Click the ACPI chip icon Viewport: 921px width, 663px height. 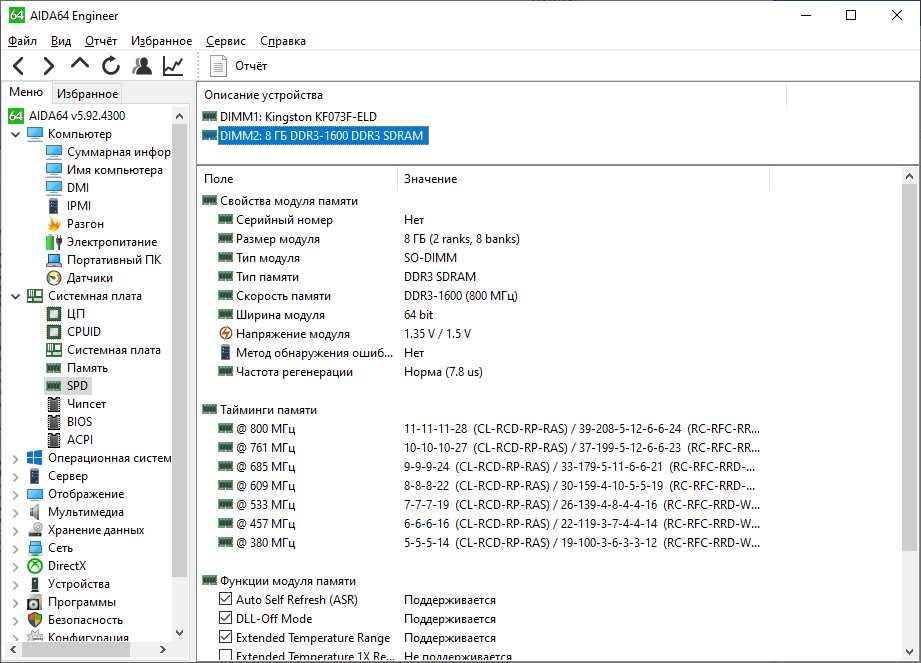click(x=54, y=440)
